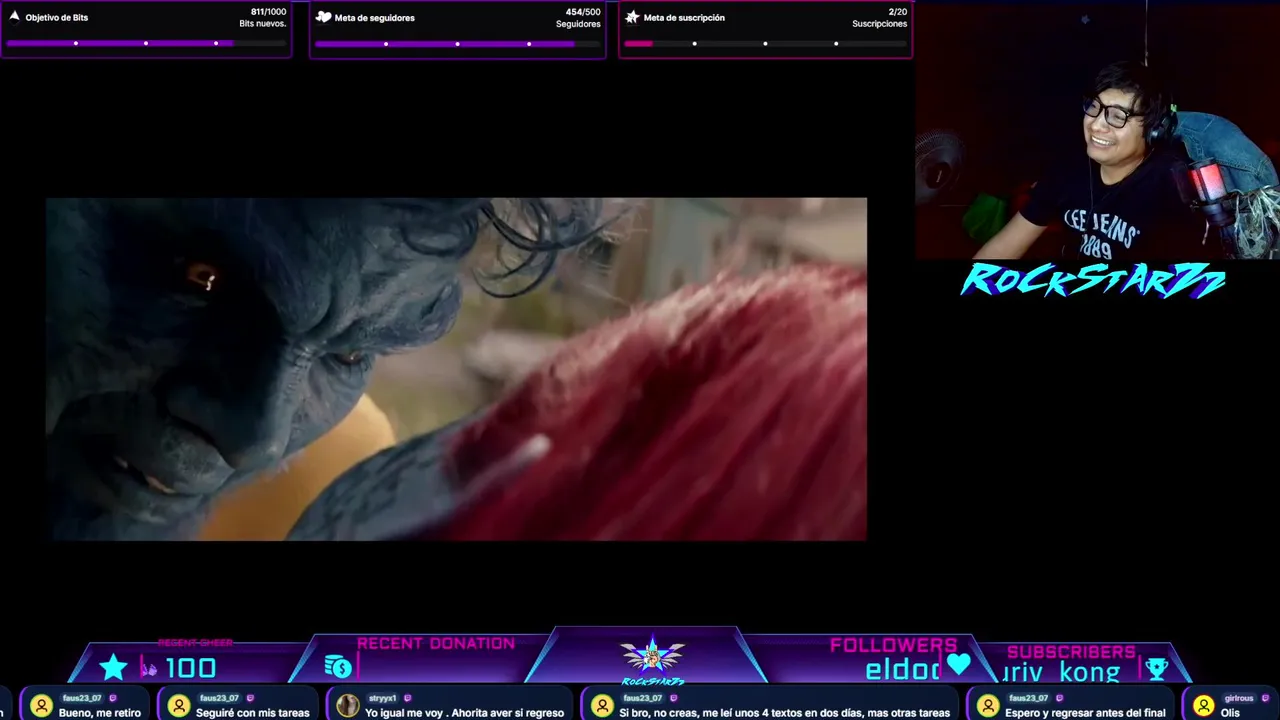Click the purple Objetivo de Bits progress bar
The image size is (1280, 720).
(146, 43)
